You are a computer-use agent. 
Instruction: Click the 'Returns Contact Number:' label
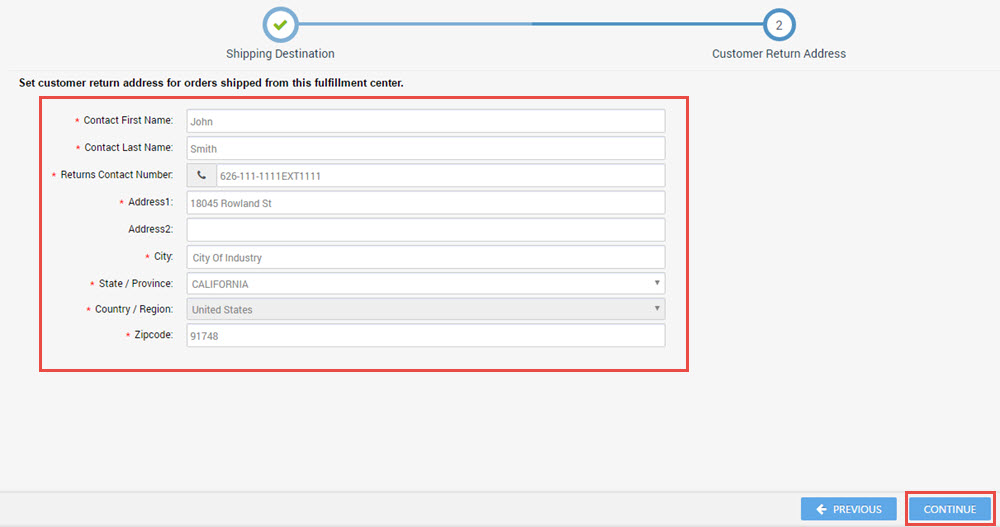117,174
